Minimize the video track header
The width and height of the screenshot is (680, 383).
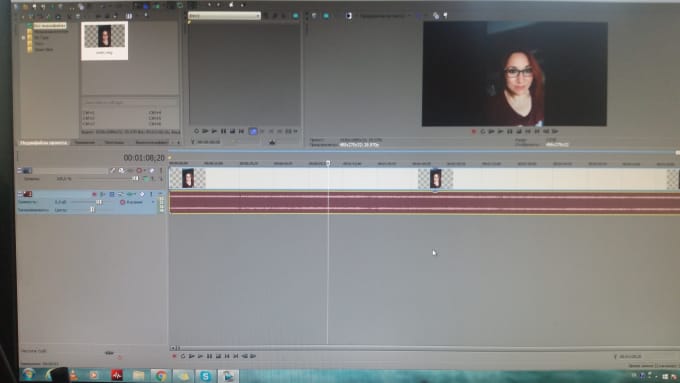(20, 170)
